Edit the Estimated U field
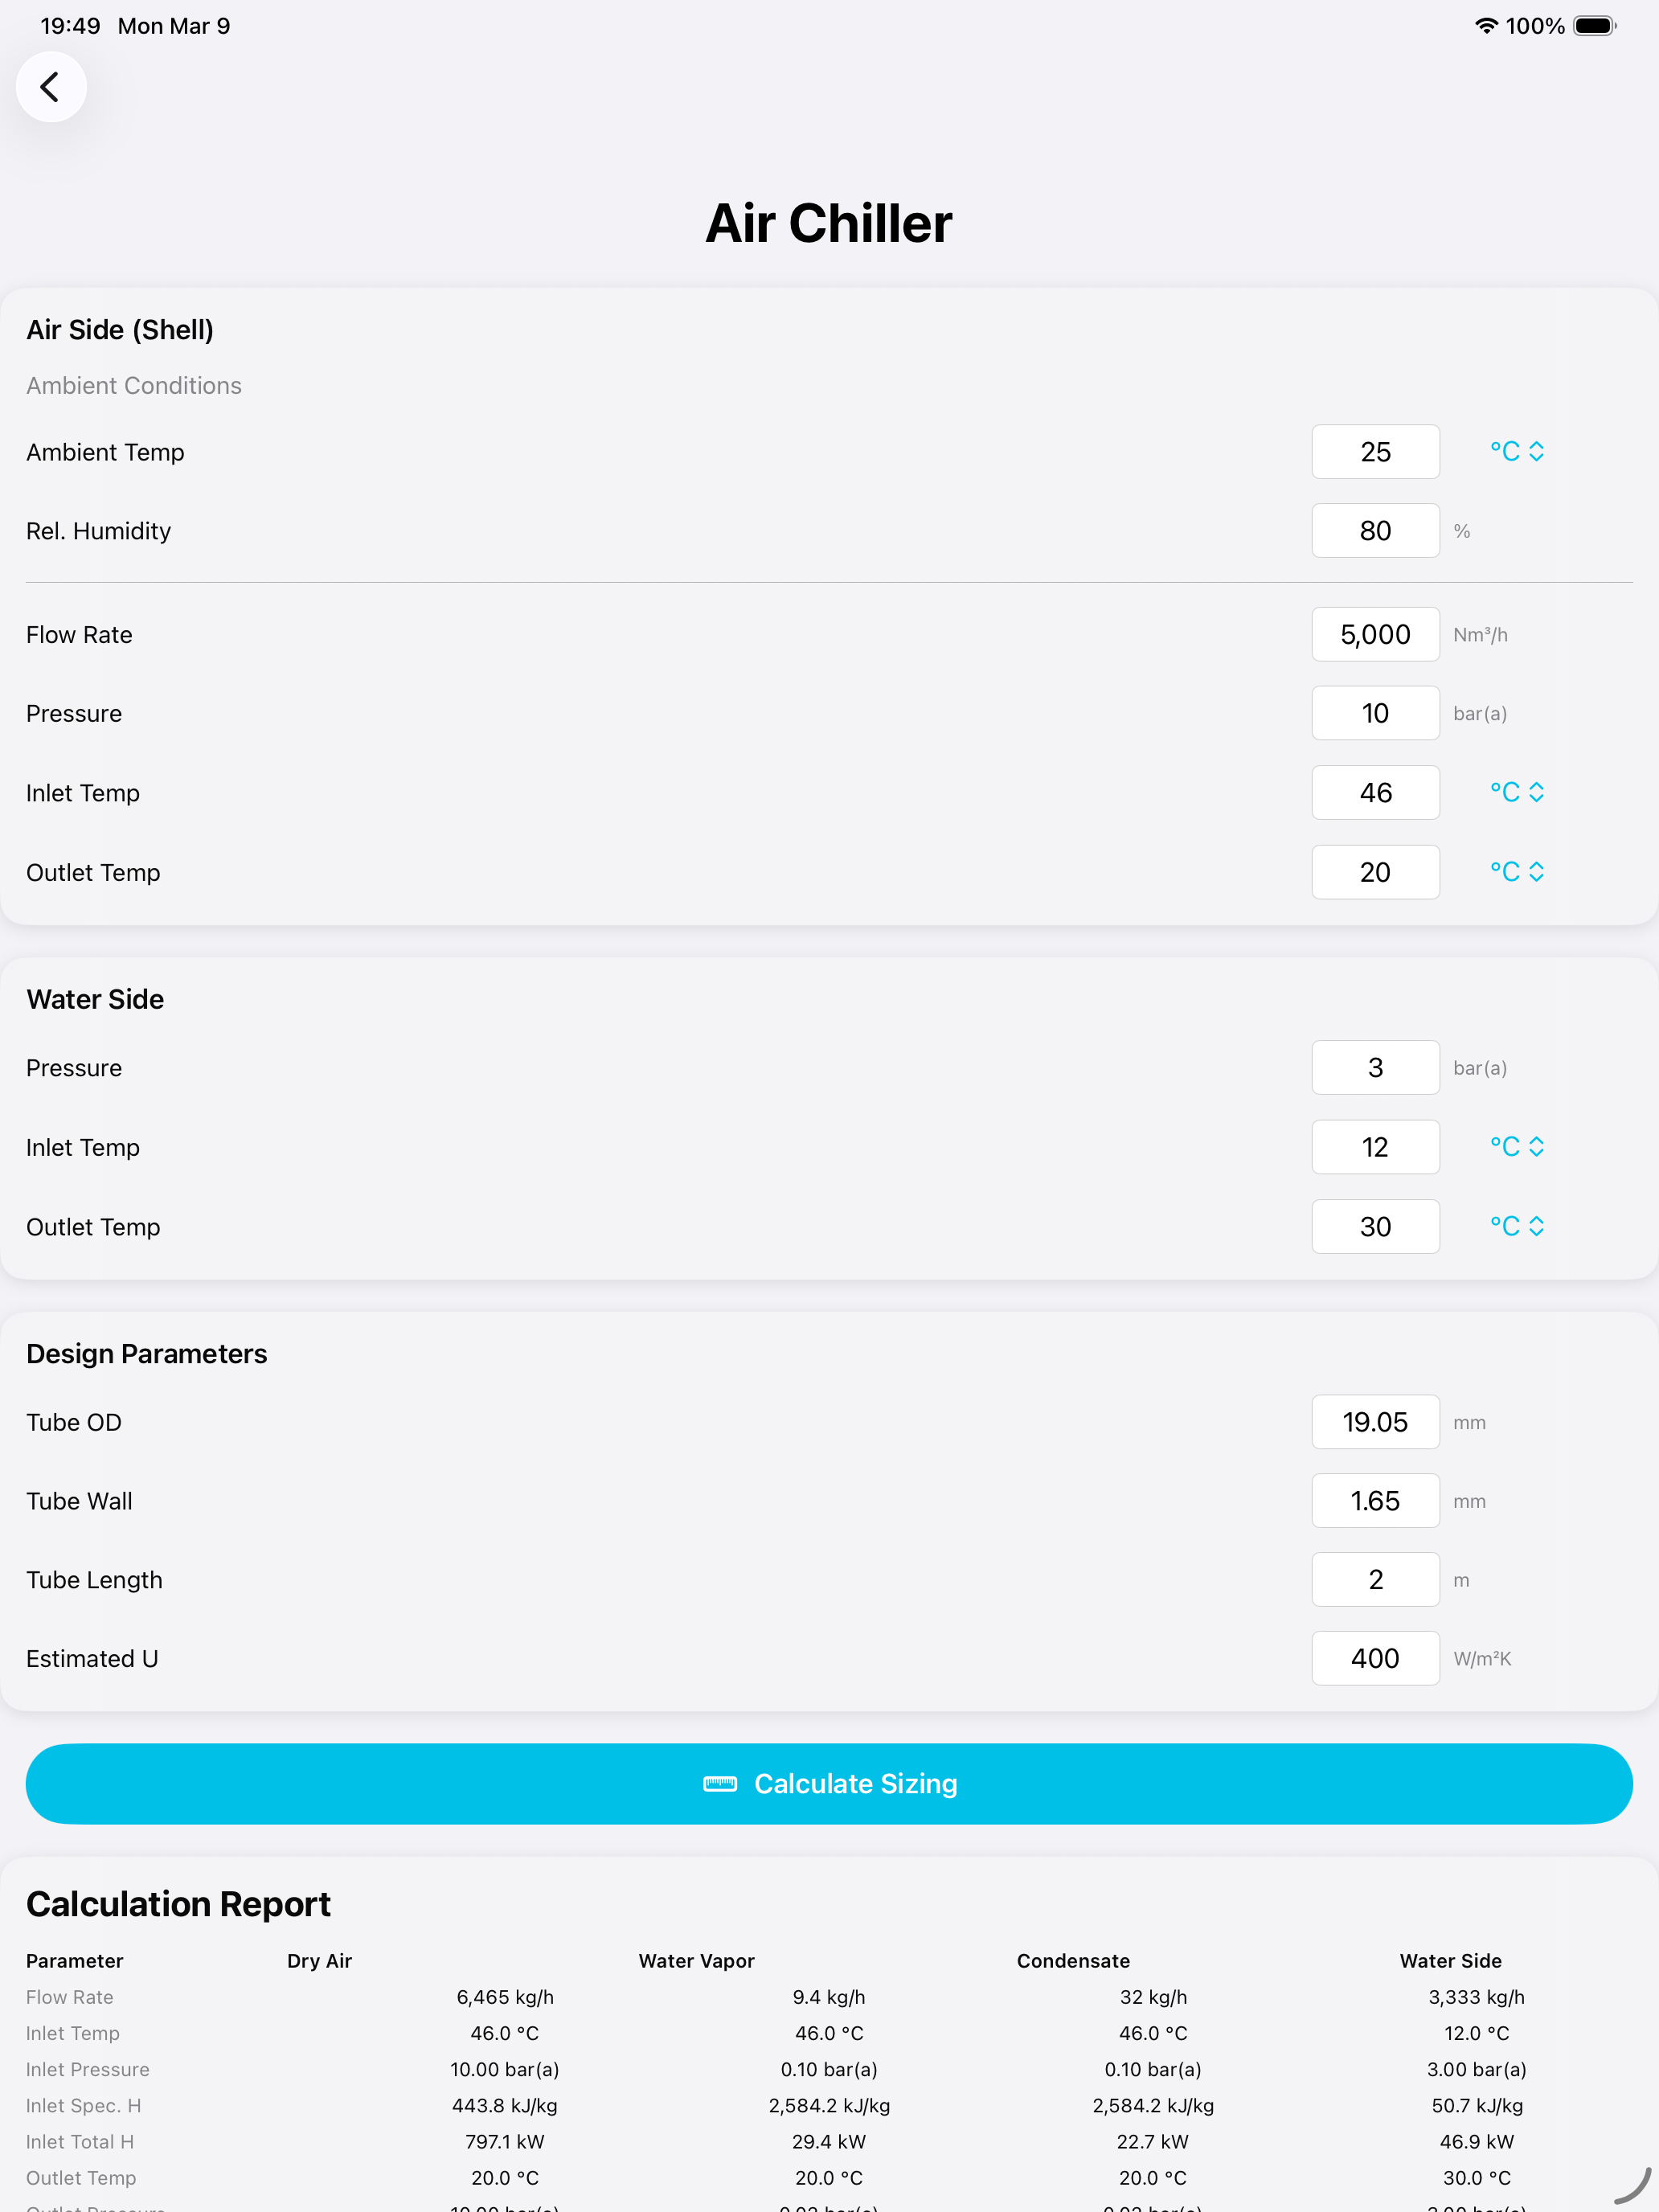 point(1375,1659)
